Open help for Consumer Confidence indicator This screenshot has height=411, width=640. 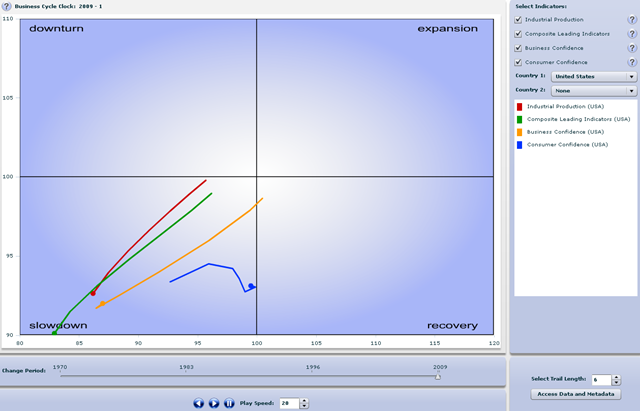click(631, 62)
